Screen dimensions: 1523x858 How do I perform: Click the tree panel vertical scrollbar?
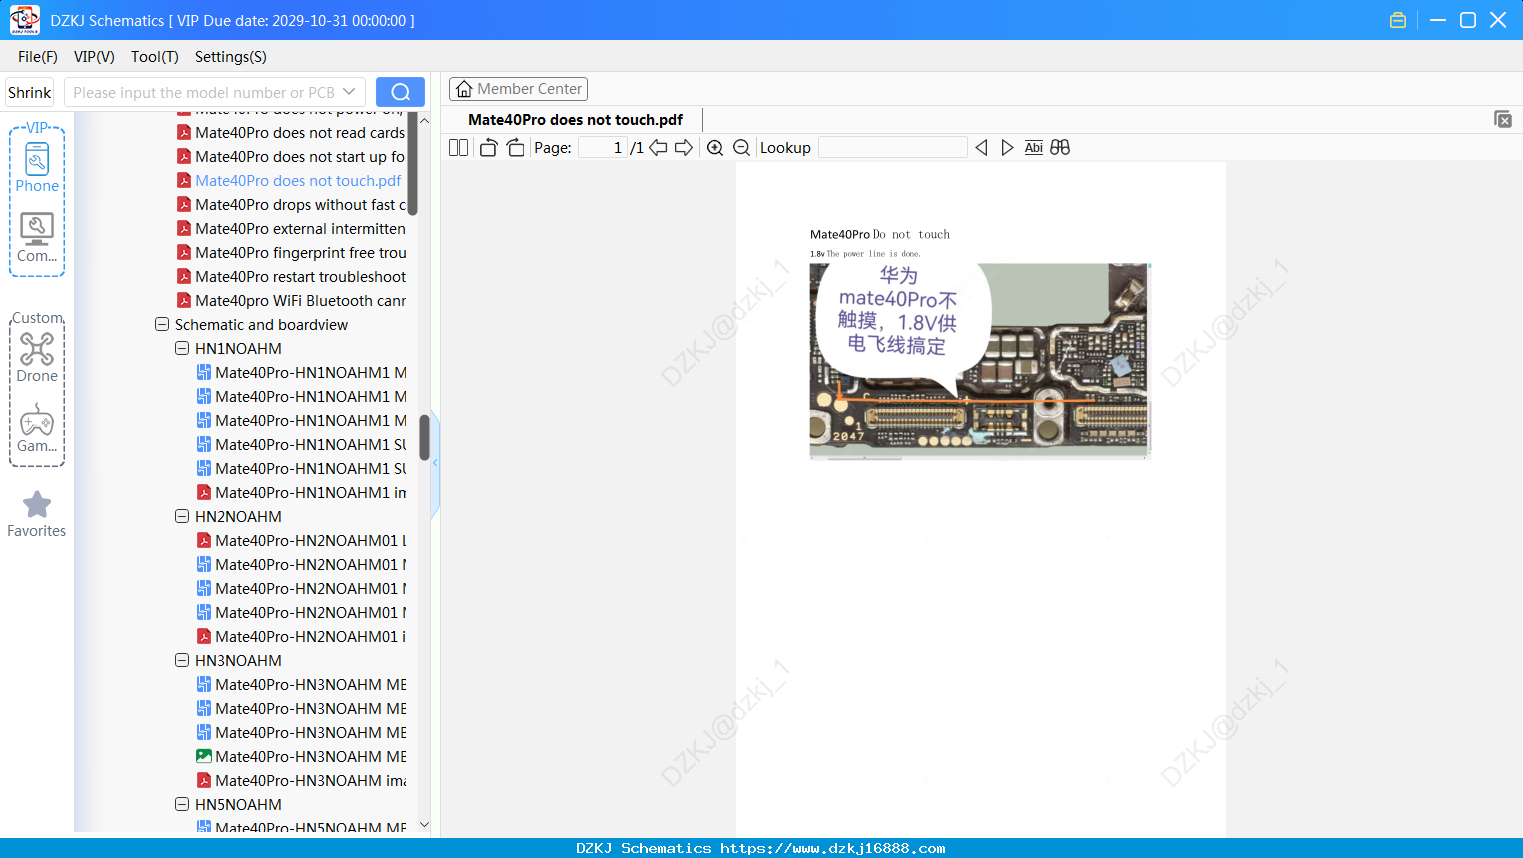[424, 437]
